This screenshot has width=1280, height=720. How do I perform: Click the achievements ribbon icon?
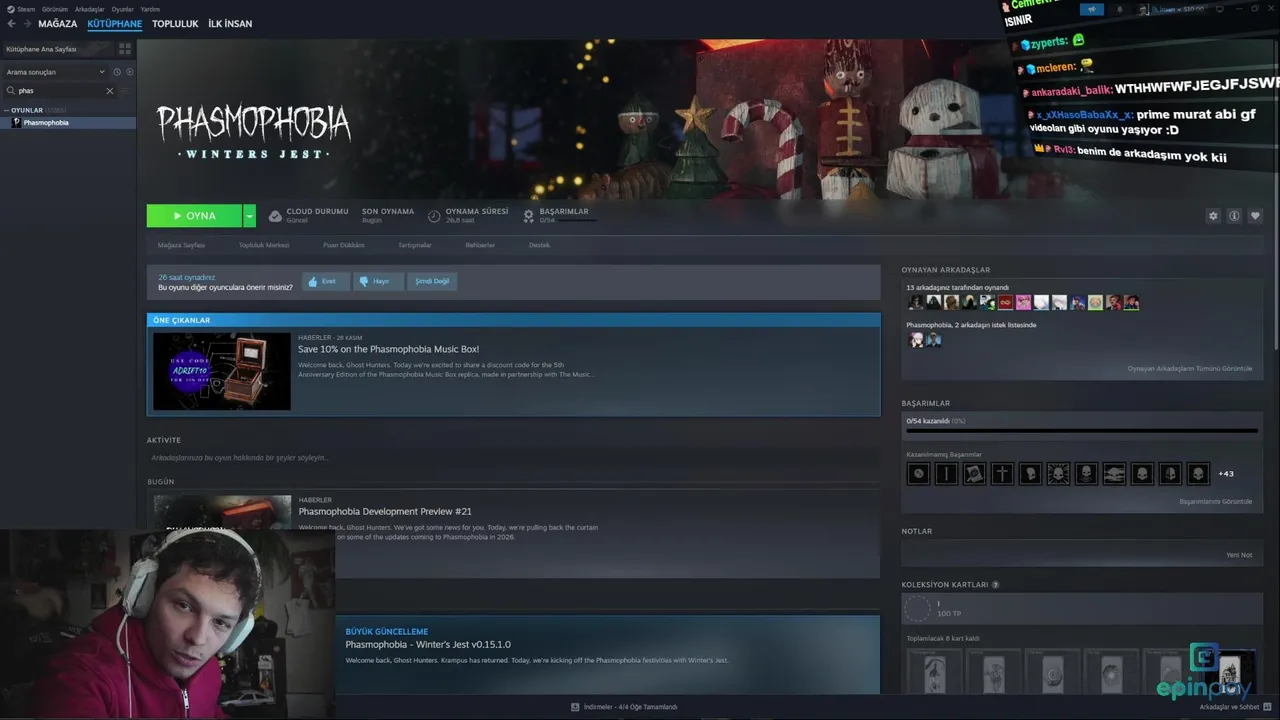[x=529, y=216]
